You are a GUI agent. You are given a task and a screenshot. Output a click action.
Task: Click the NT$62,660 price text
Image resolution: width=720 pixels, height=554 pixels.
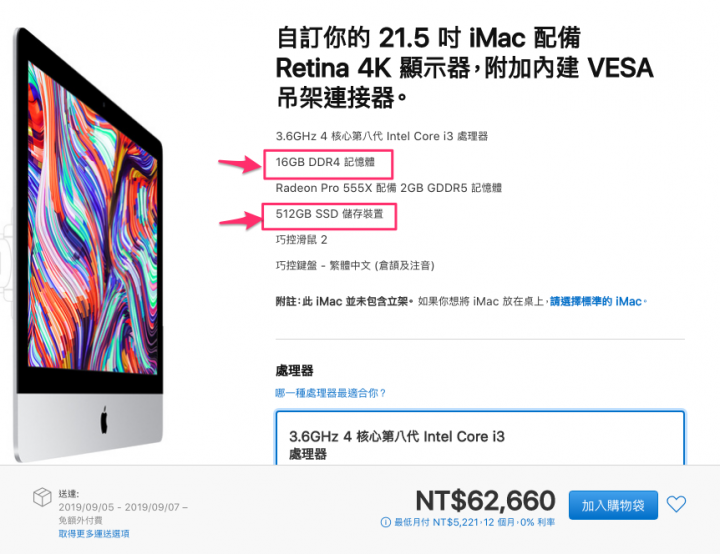[485, 500]
